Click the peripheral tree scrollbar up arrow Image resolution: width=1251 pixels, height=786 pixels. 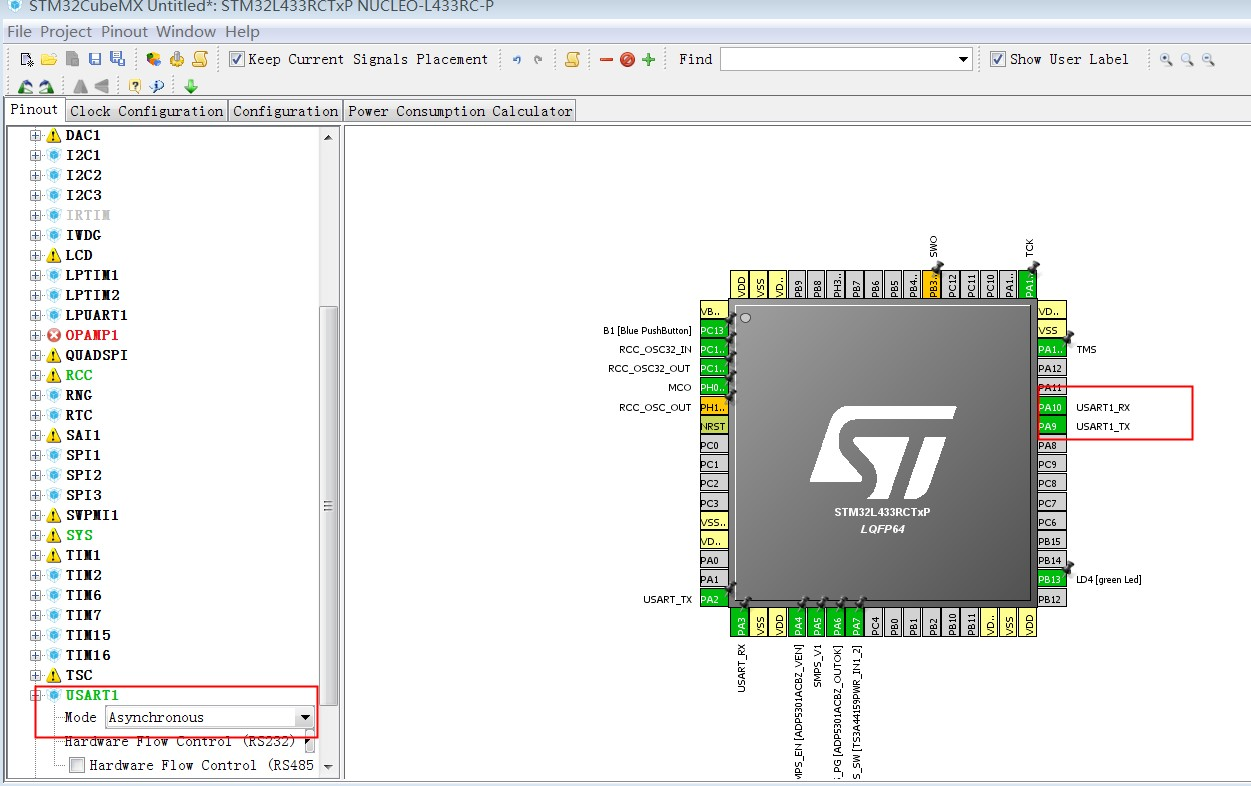tap(328, 136)
